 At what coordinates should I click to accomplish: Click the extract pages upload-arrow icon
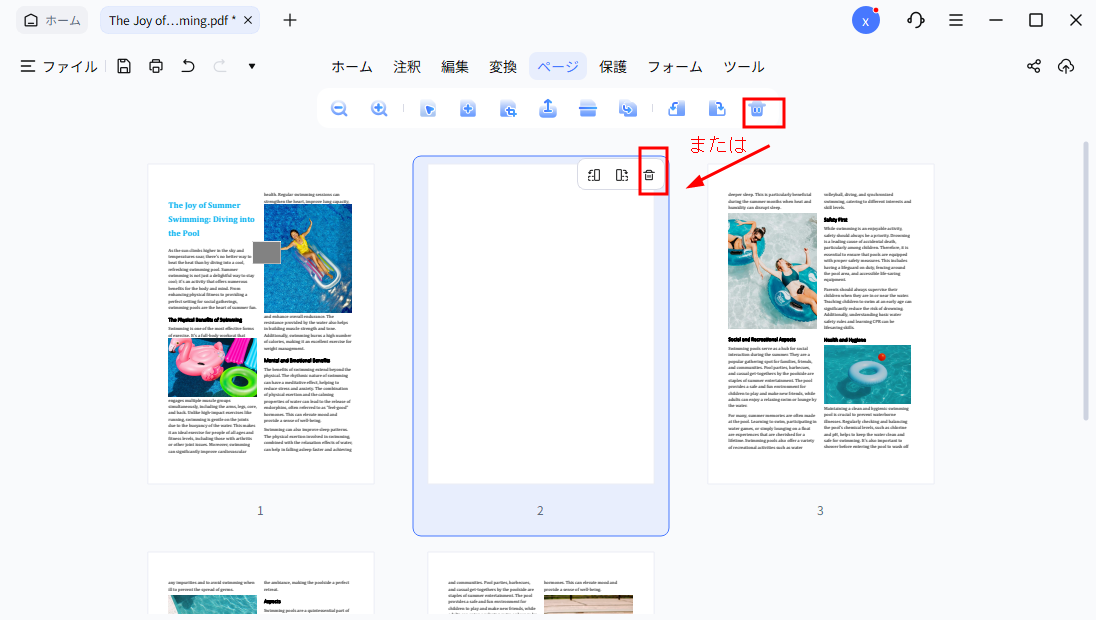coord(548,109)
